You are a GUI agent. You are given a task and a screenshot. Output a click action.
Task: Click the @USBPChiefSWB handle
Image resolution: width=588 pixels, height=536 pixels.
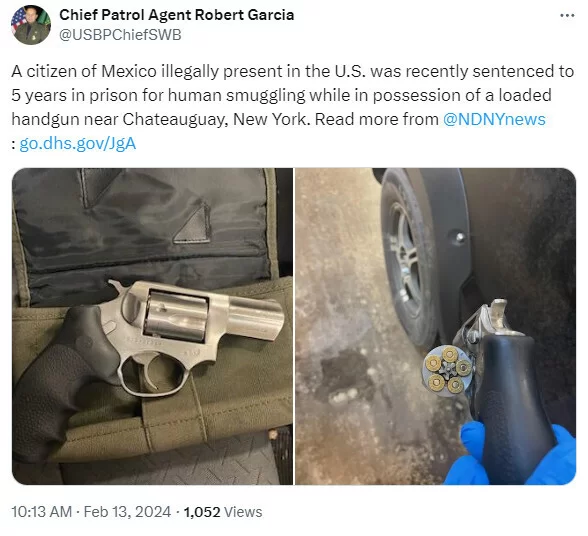(120, 35)
